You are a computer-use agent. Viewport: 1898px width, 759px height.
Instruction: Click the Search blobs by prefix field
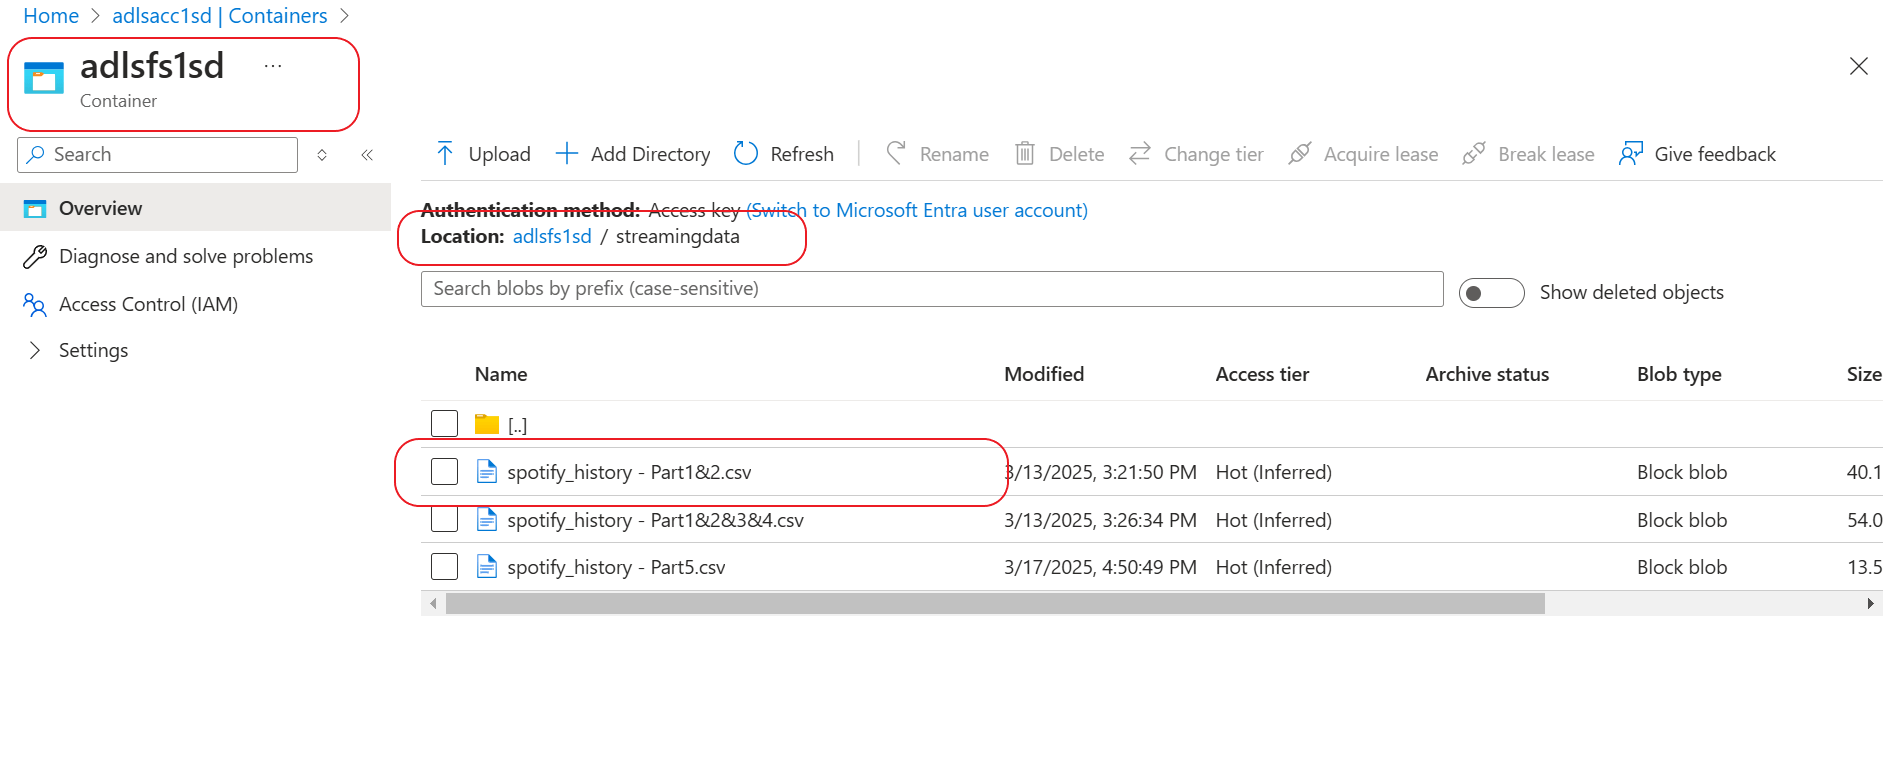coord(931,289)
